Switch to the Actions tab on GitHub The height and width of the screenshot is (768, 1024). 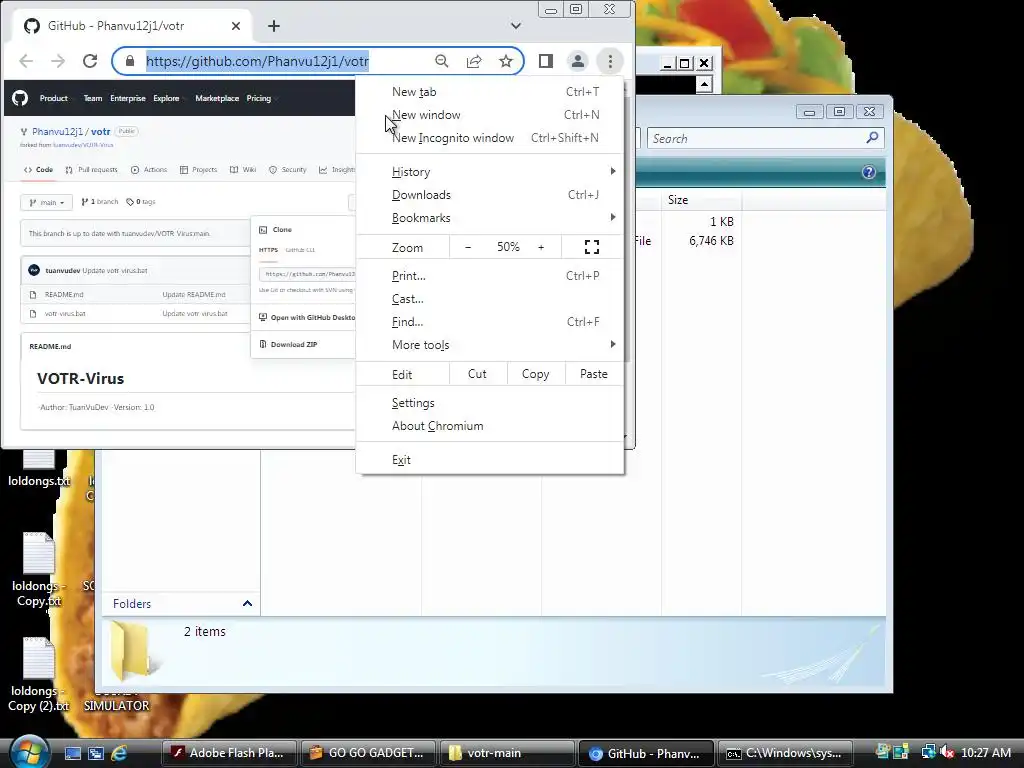coord(149,170)
